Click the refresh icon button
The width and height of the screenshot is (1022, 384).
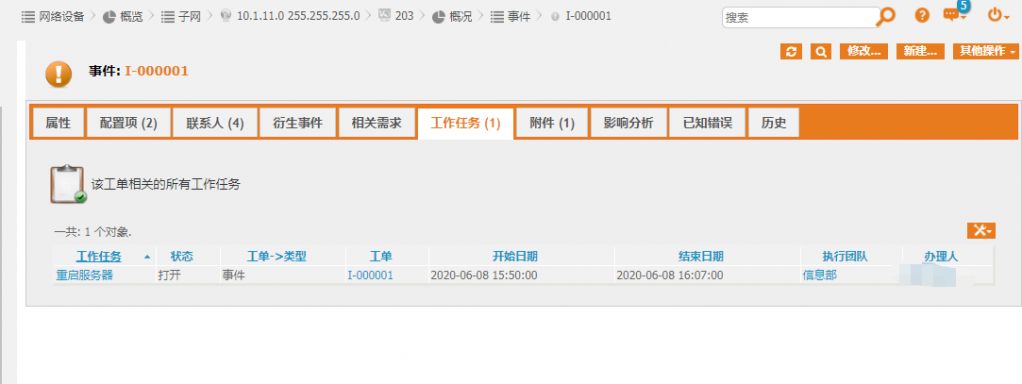(791, 52)
